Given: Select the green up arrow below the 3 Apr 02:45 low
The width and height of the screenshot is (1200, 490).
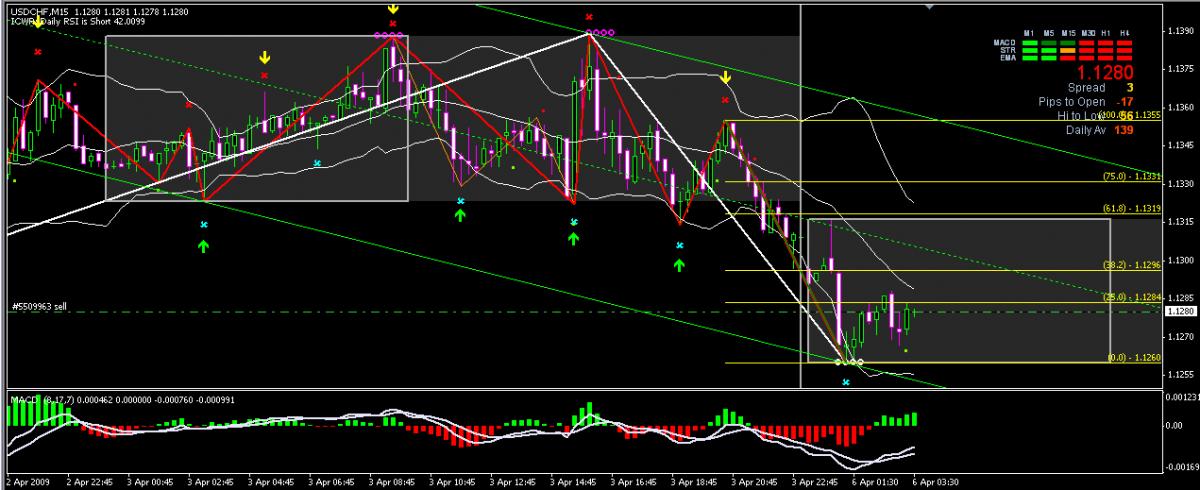Looking at the screenshot, I should [203, 245].
